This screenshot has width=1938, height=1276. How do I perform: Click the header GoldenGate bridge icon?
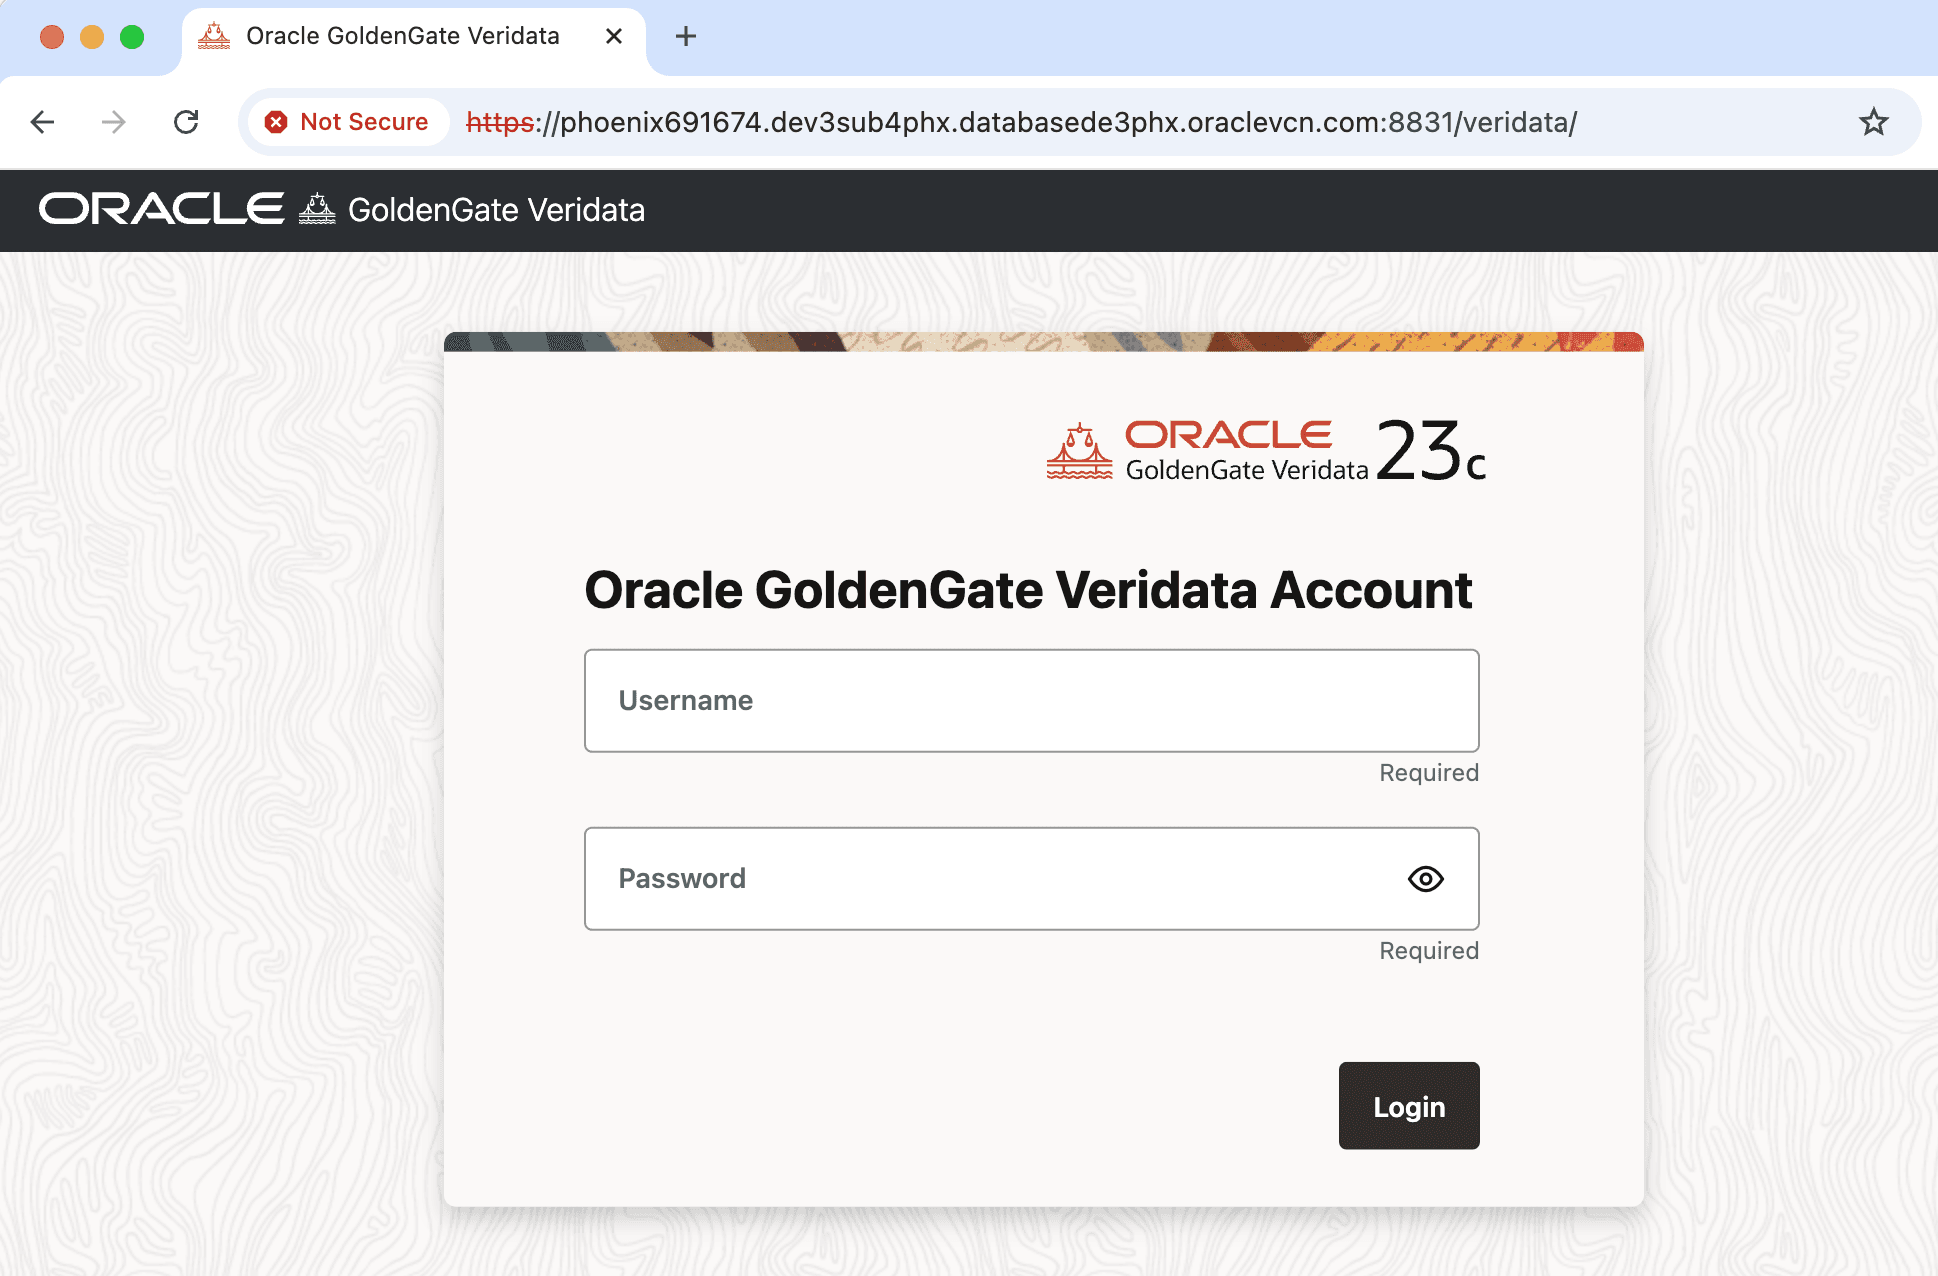tap(317, 209)
